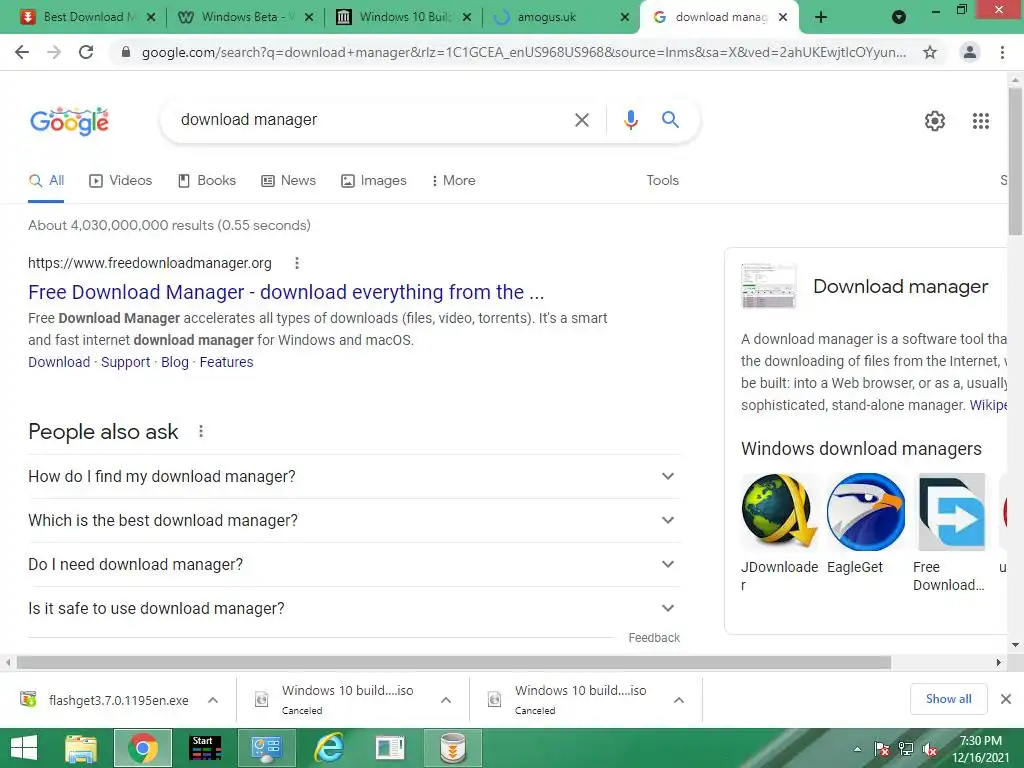Open options for flashget3.7.0.1195en.exe download

click(213, 700)
